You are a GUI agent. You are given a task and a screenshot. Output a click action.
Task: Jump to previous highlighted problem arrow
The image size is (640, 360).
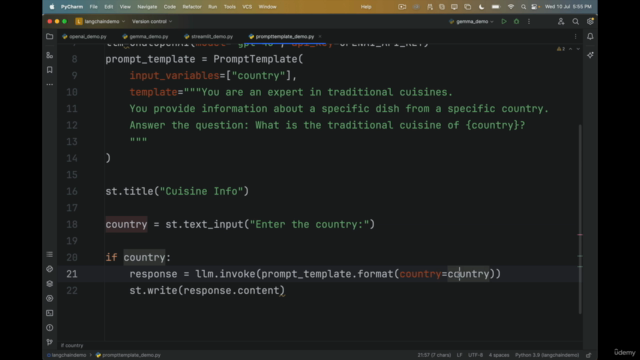pos(571,49)
